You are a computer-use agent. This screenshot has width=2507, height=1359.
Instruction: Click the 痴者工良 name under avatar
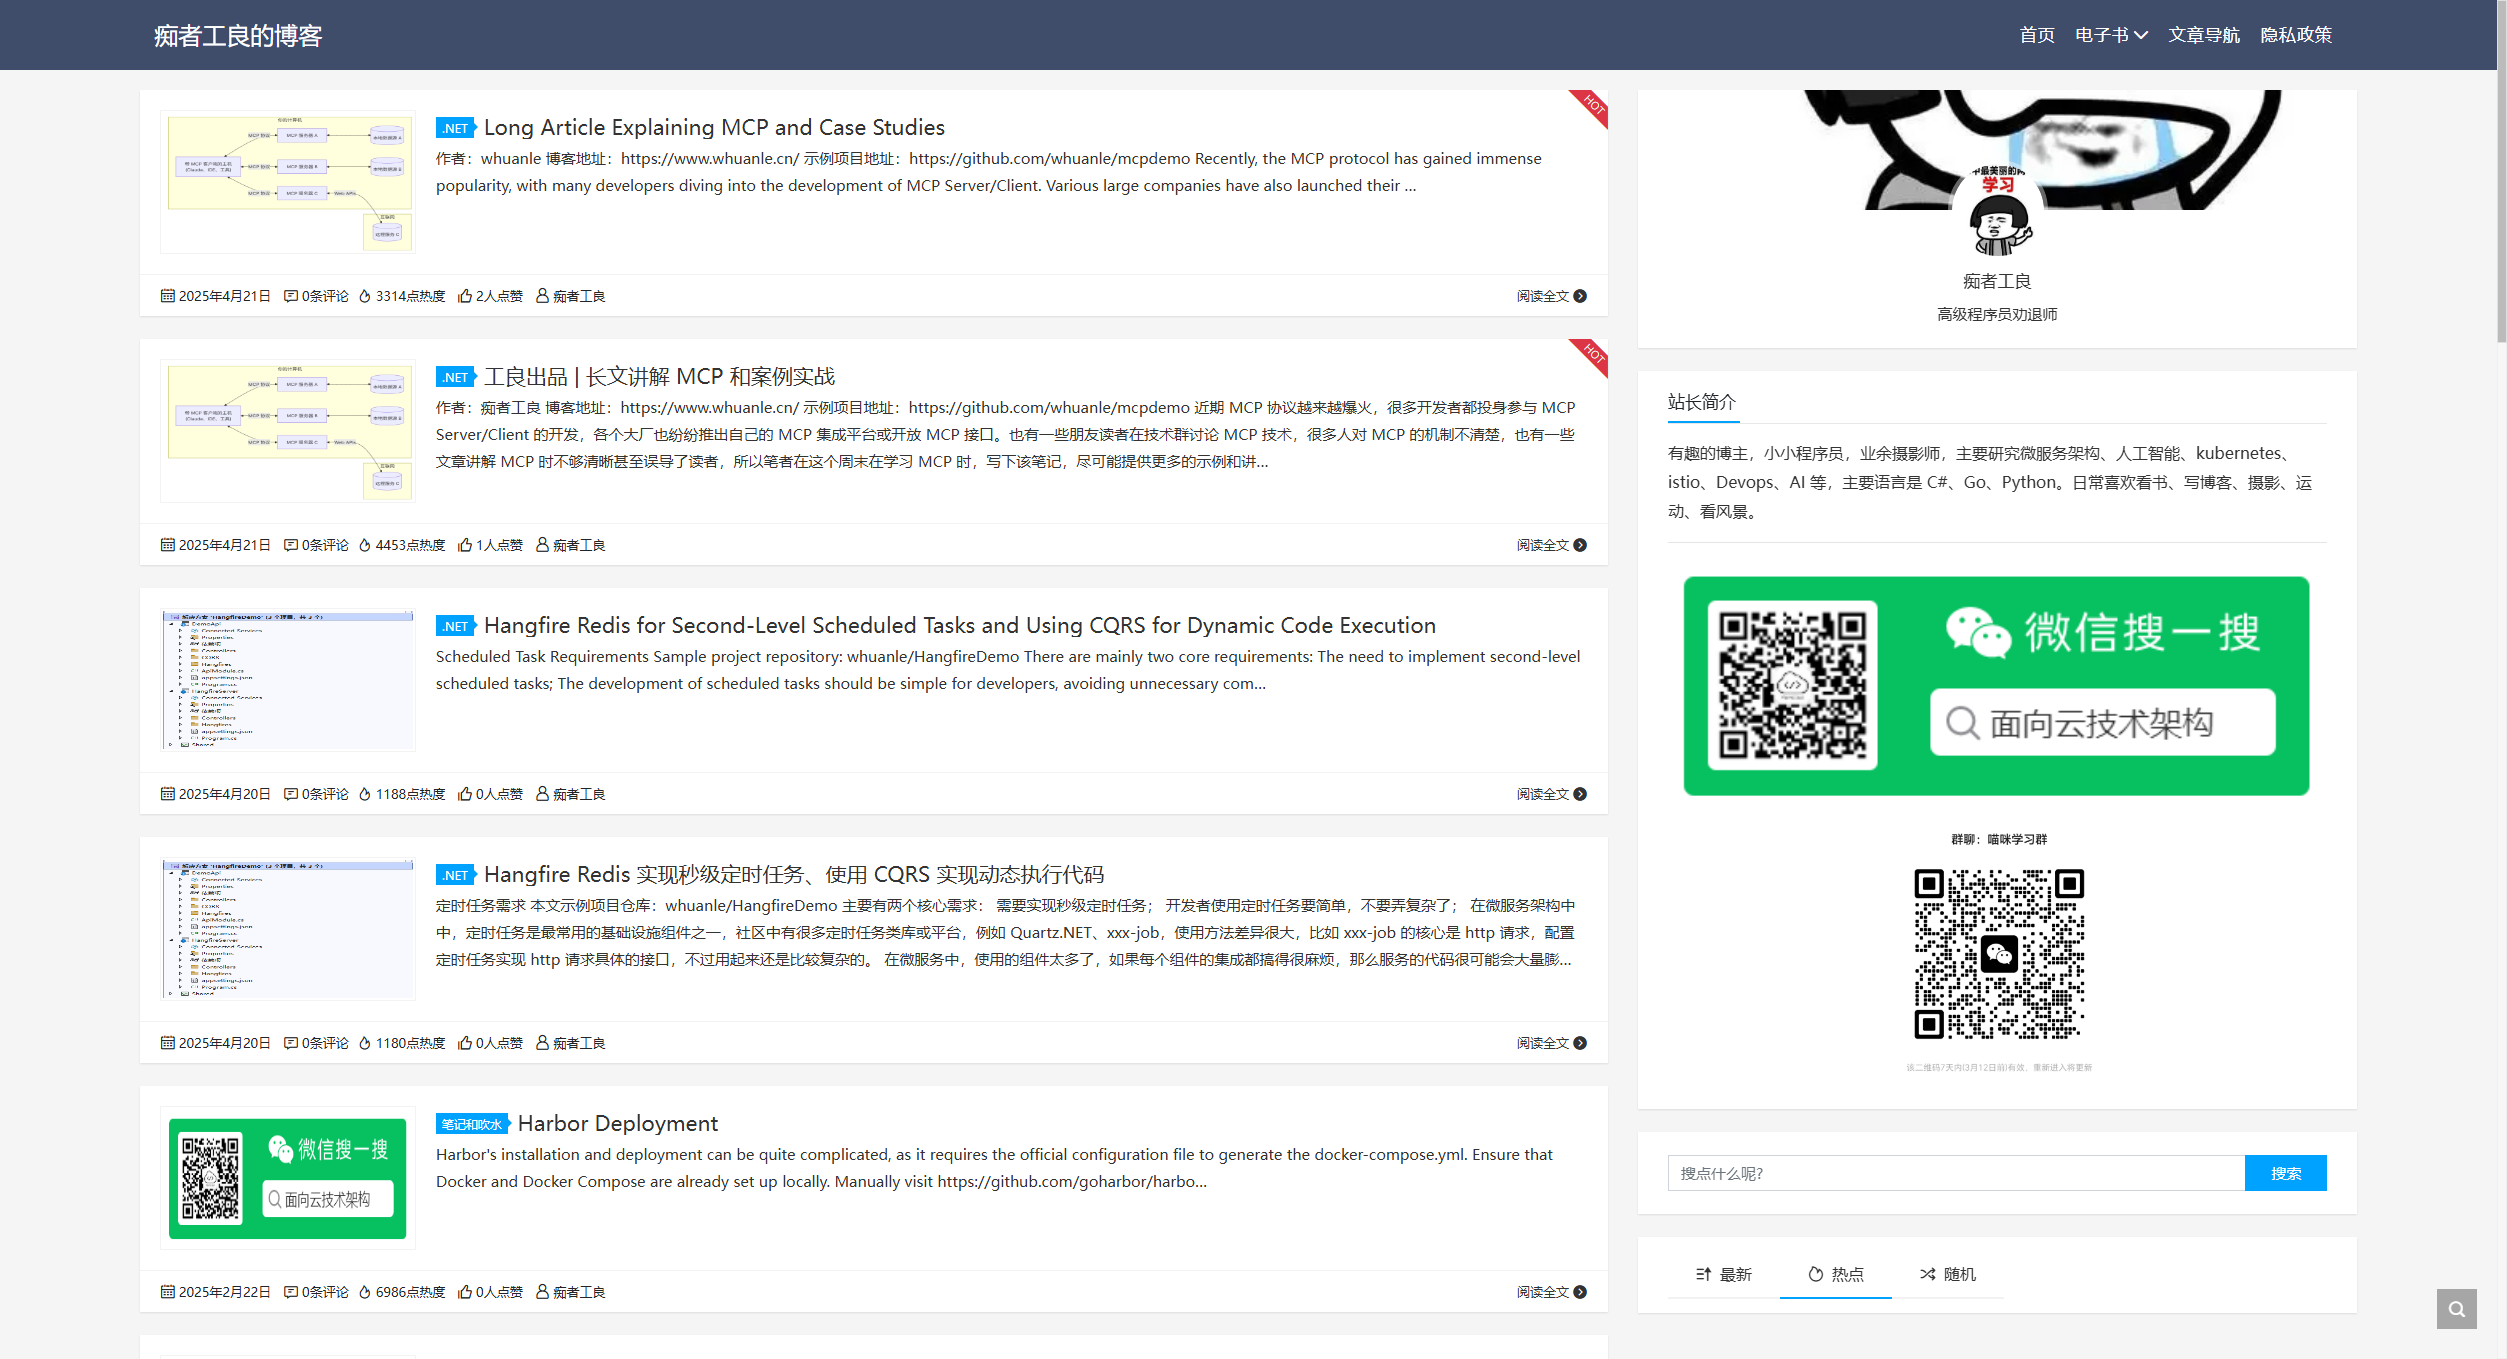pyautogui.click(x=1997, y=281)
